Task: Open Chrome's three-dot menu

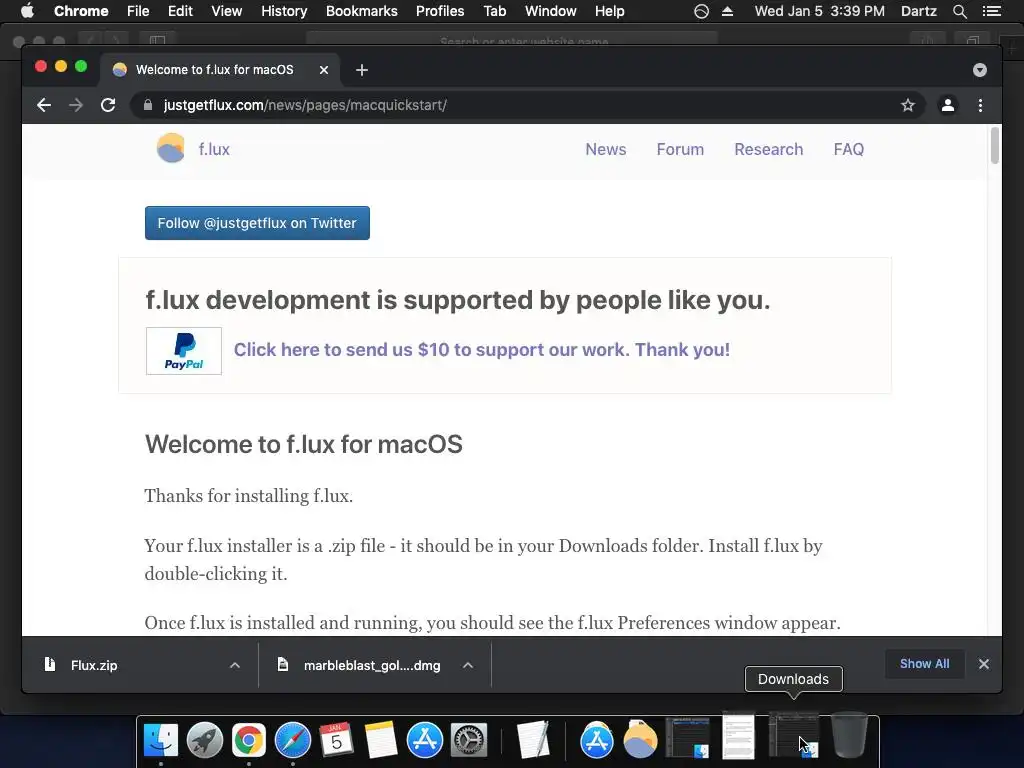Action: click(x=980, y=105)
